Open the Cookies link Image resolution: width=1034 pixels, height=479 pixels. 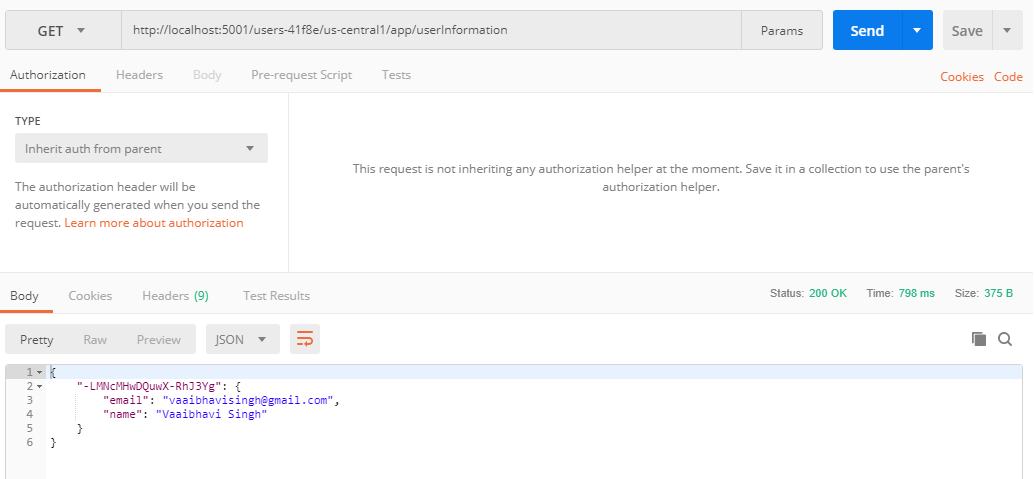[x=961, y=77]
